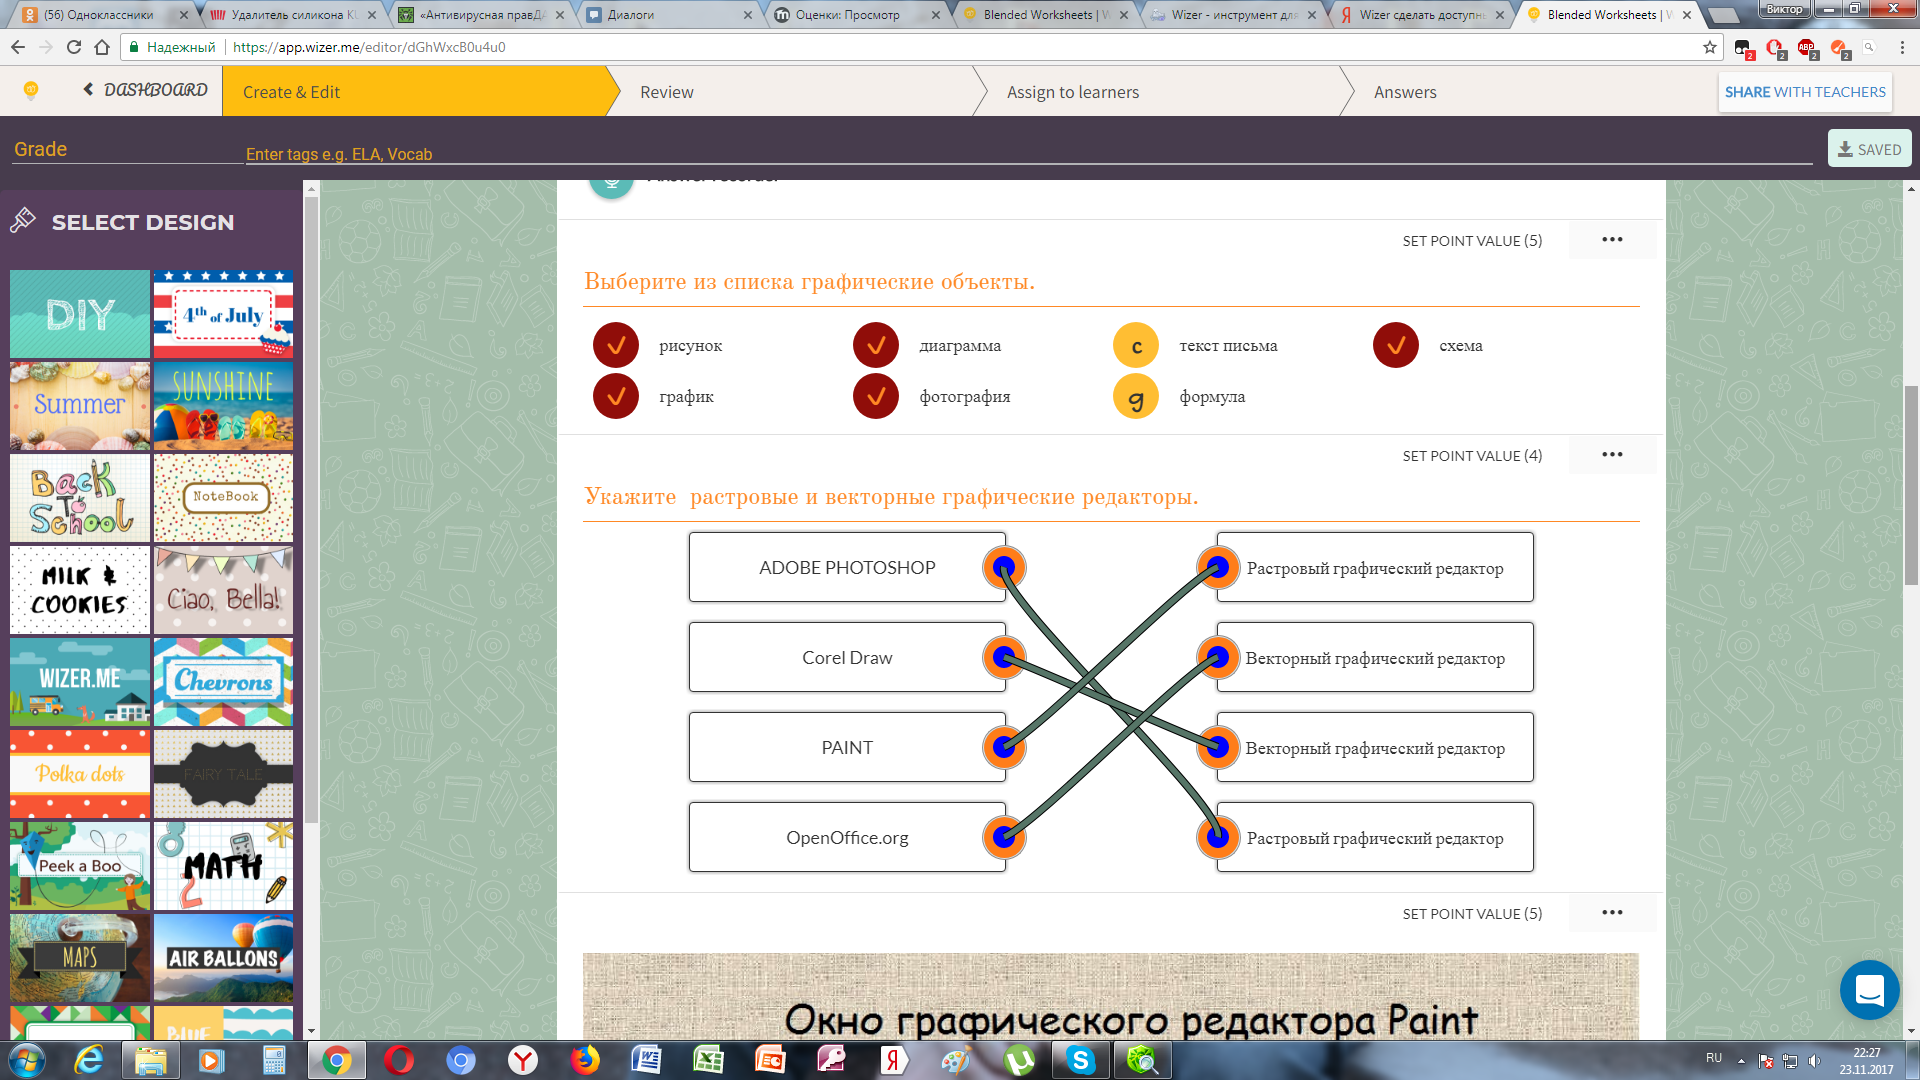Screen dimensions: 1920x1080
Task: Open Set Point Value (4) for matching
Action: 1472,456
